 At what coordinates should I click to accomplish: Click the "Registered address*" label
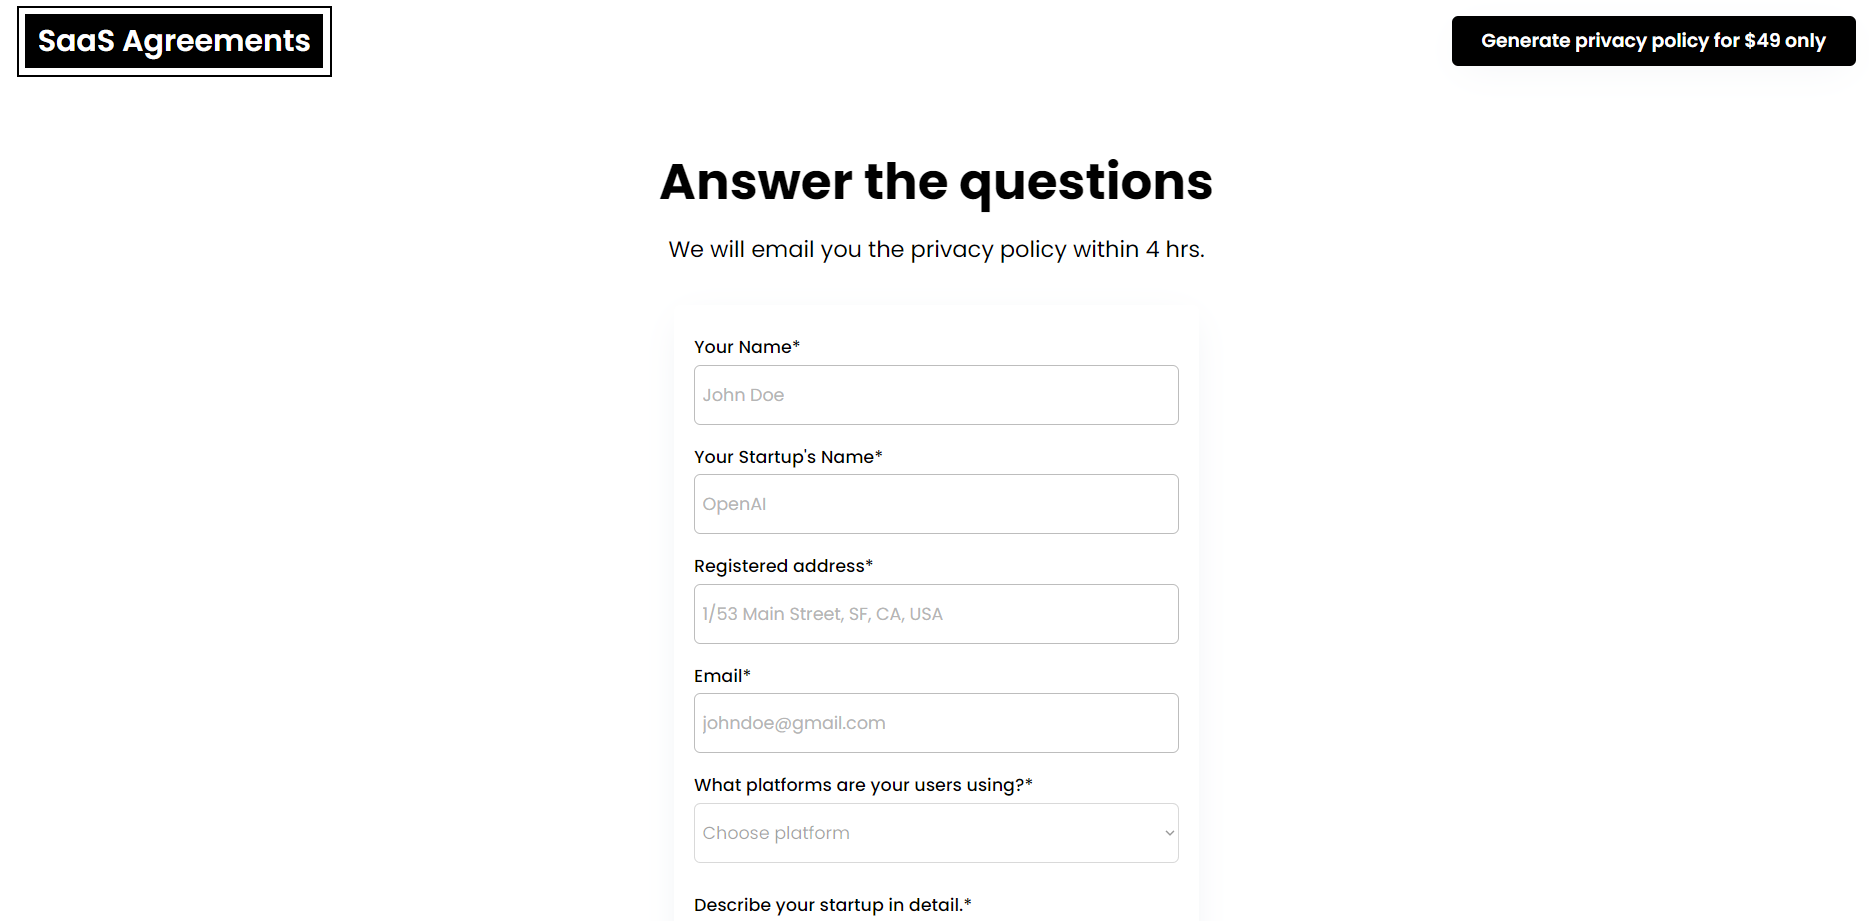[x=783, y=566]
